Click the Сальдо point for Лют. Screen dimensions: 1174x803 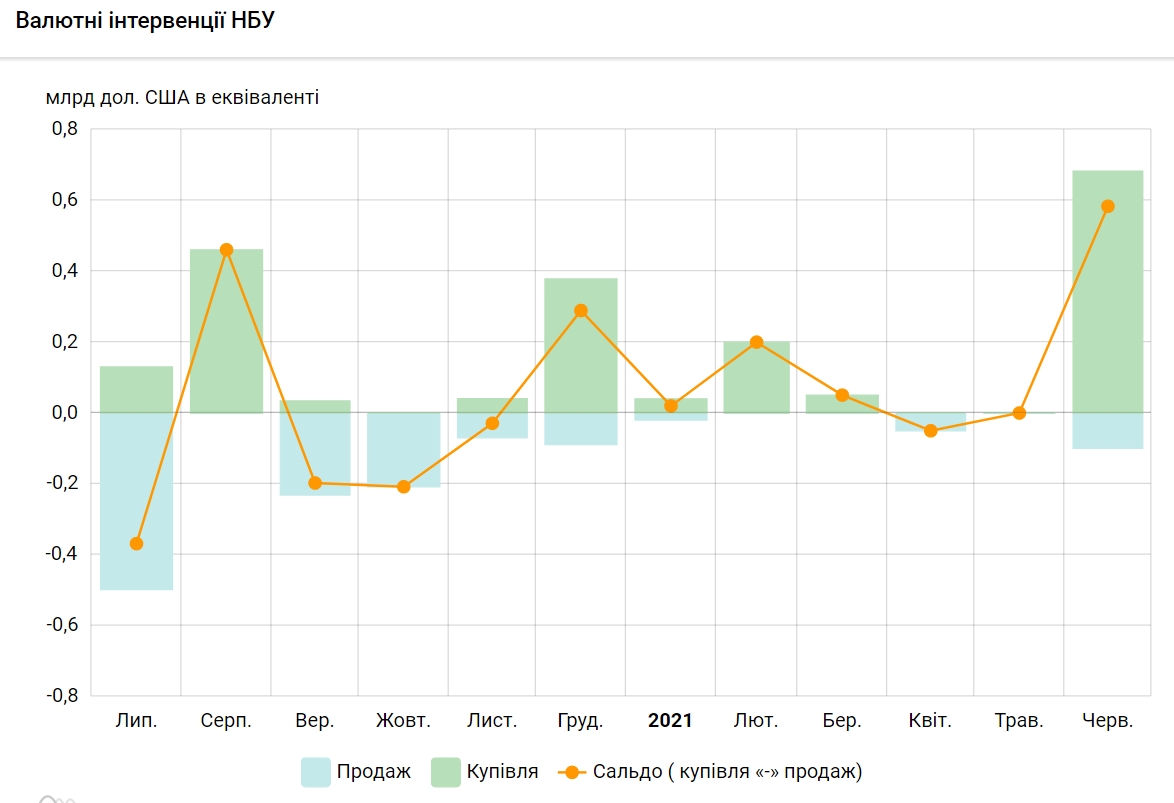(757, 342)
